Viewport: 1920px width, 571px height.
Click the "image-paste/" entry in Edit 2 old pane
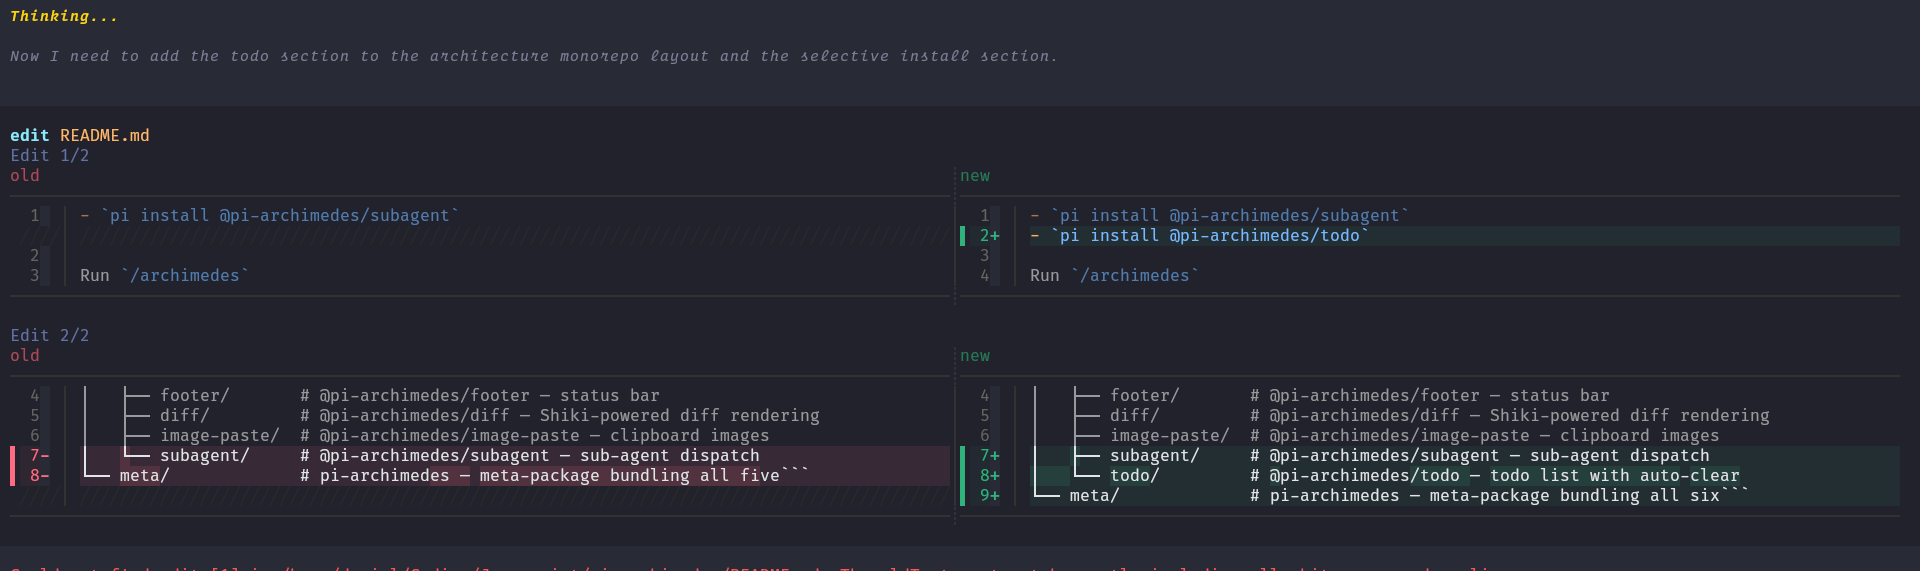tap(220, 435)
